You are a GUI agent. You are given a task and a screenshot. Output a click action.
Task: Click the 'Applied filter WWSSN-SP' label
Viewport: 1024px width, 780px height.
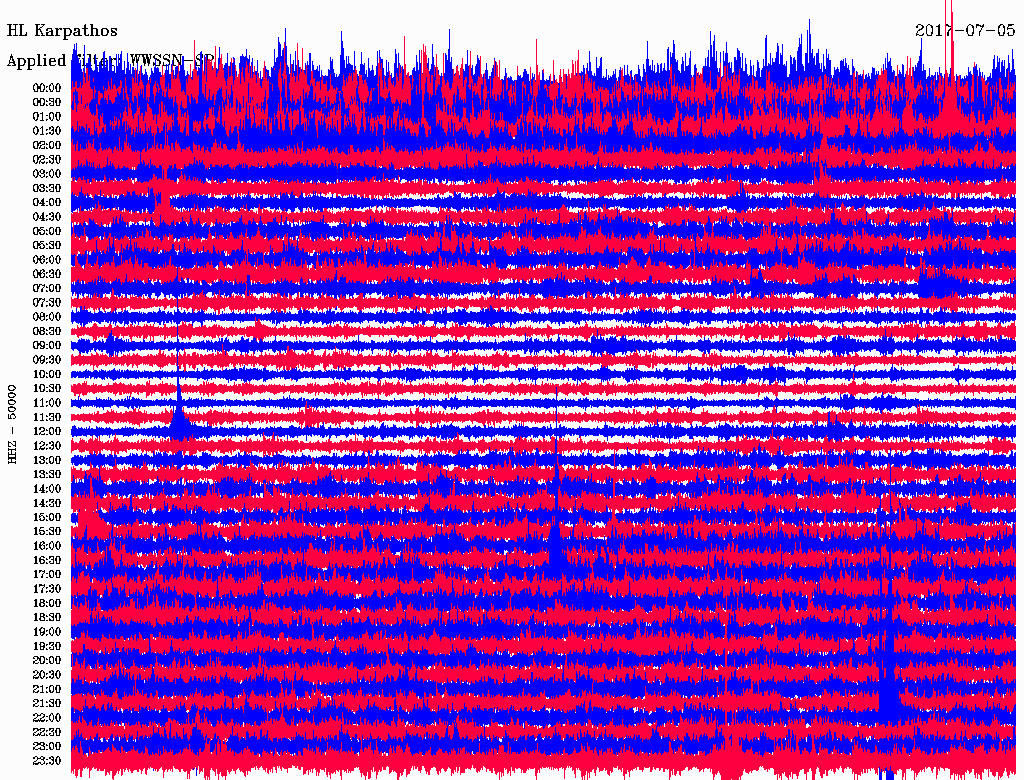pos(110,61)
